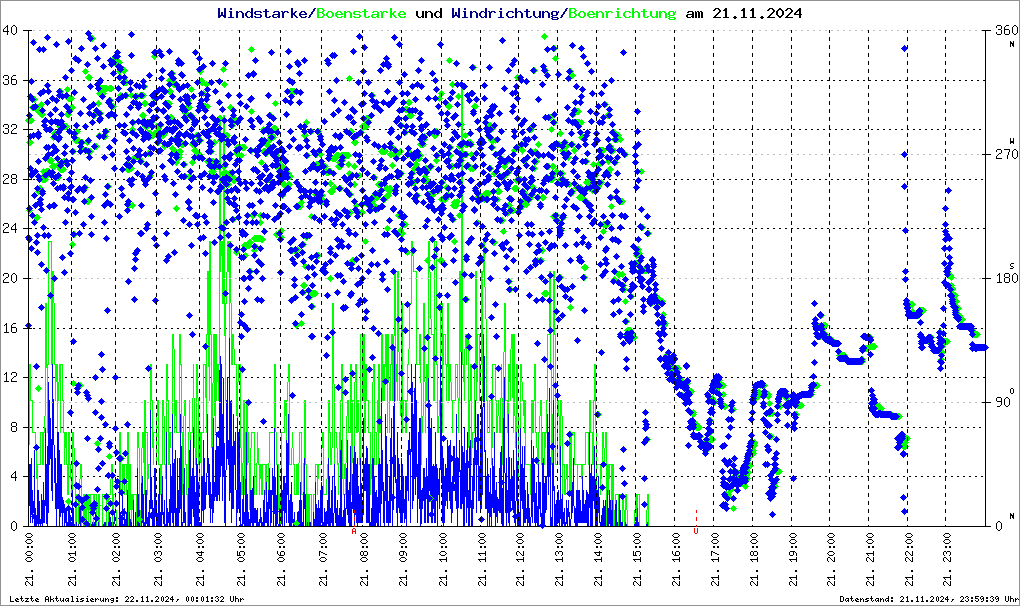Click the green "Boenstarke" title label

coord(362,14)
